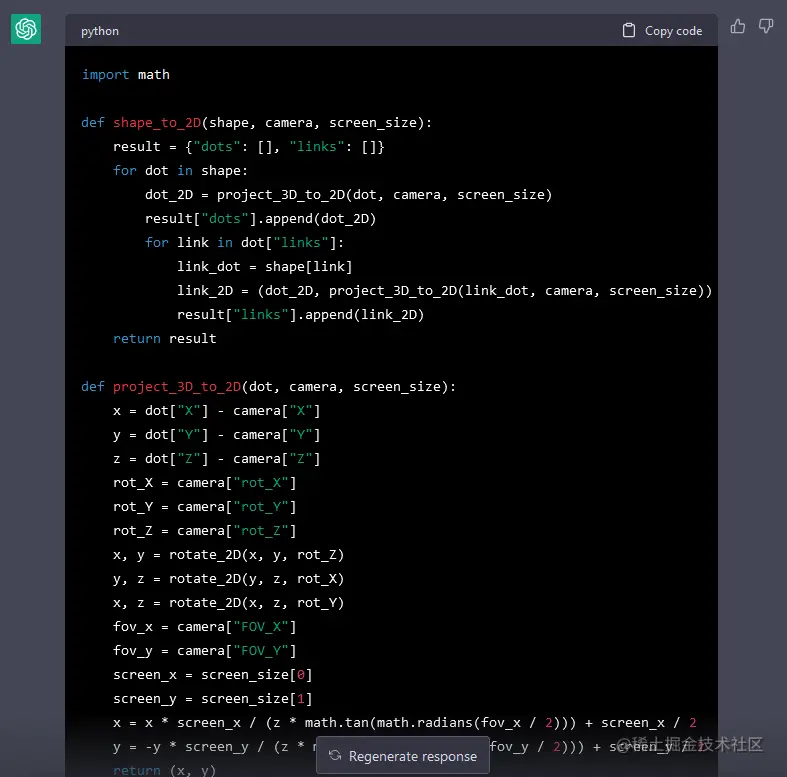The width and height of the screenshot is (787, 777).
Task: Click 'for link in dot["links"]:' line
Action: click(244, 243)
